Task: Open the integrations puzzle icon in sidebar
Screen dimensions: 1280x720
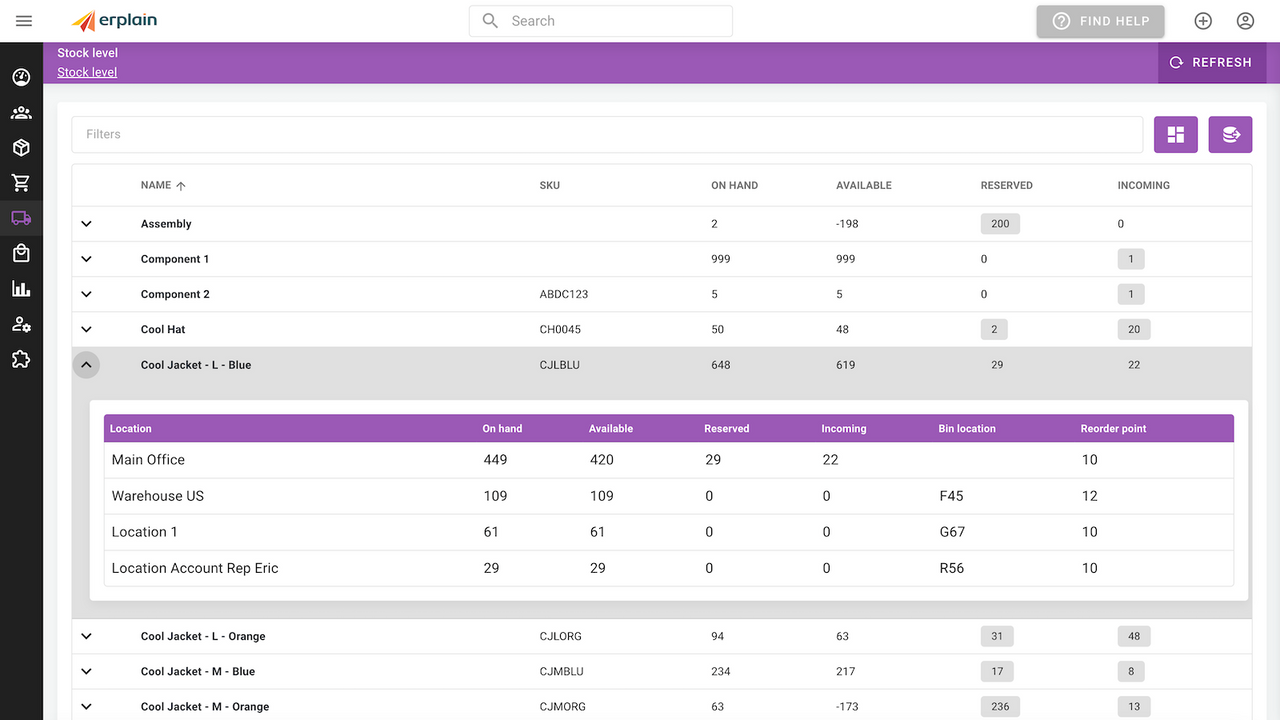Action: click(21, 359)
